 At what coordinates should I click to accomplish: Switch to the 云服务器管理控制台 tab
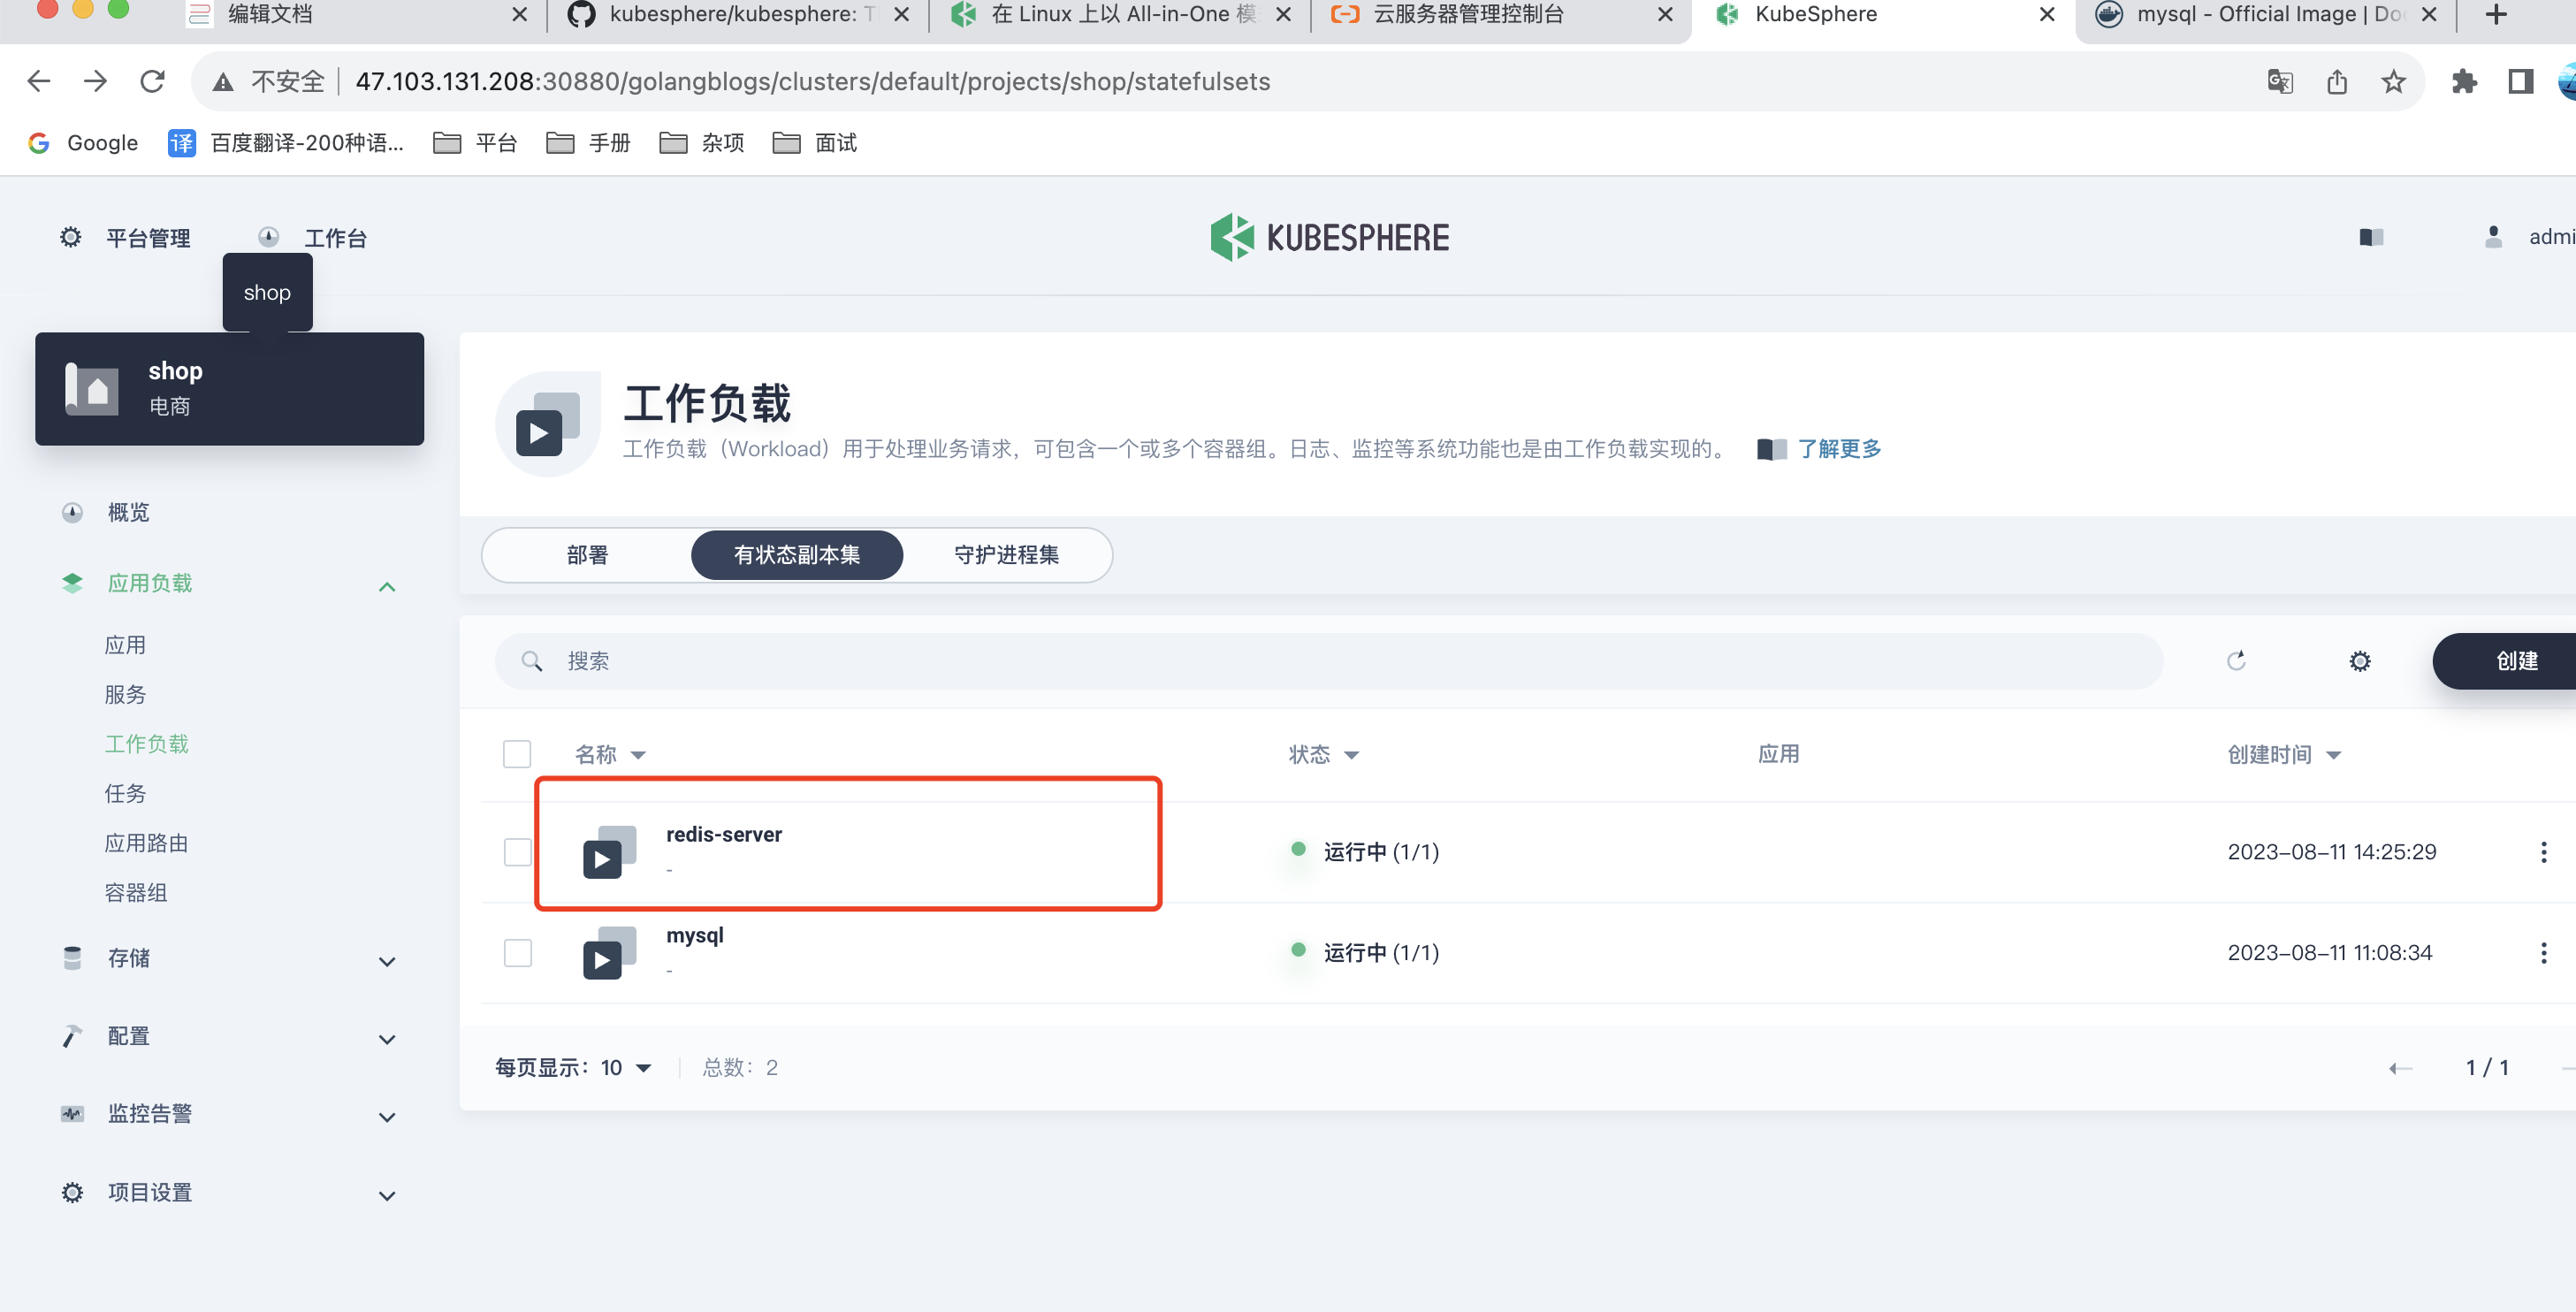point(1502,15)
